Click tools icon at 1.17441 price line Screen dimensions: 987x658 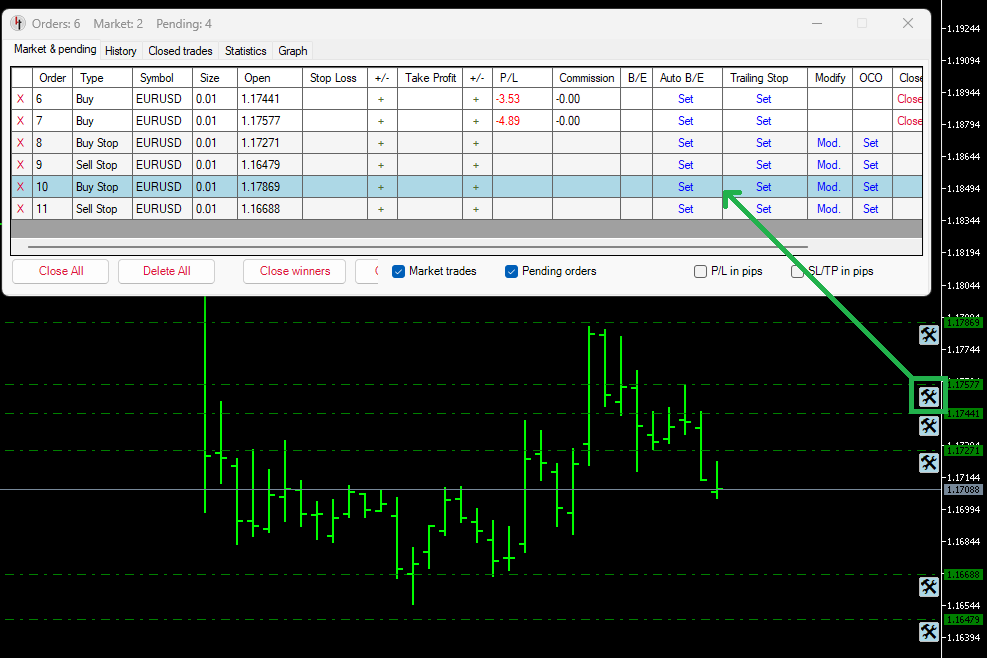click(928, 427)
